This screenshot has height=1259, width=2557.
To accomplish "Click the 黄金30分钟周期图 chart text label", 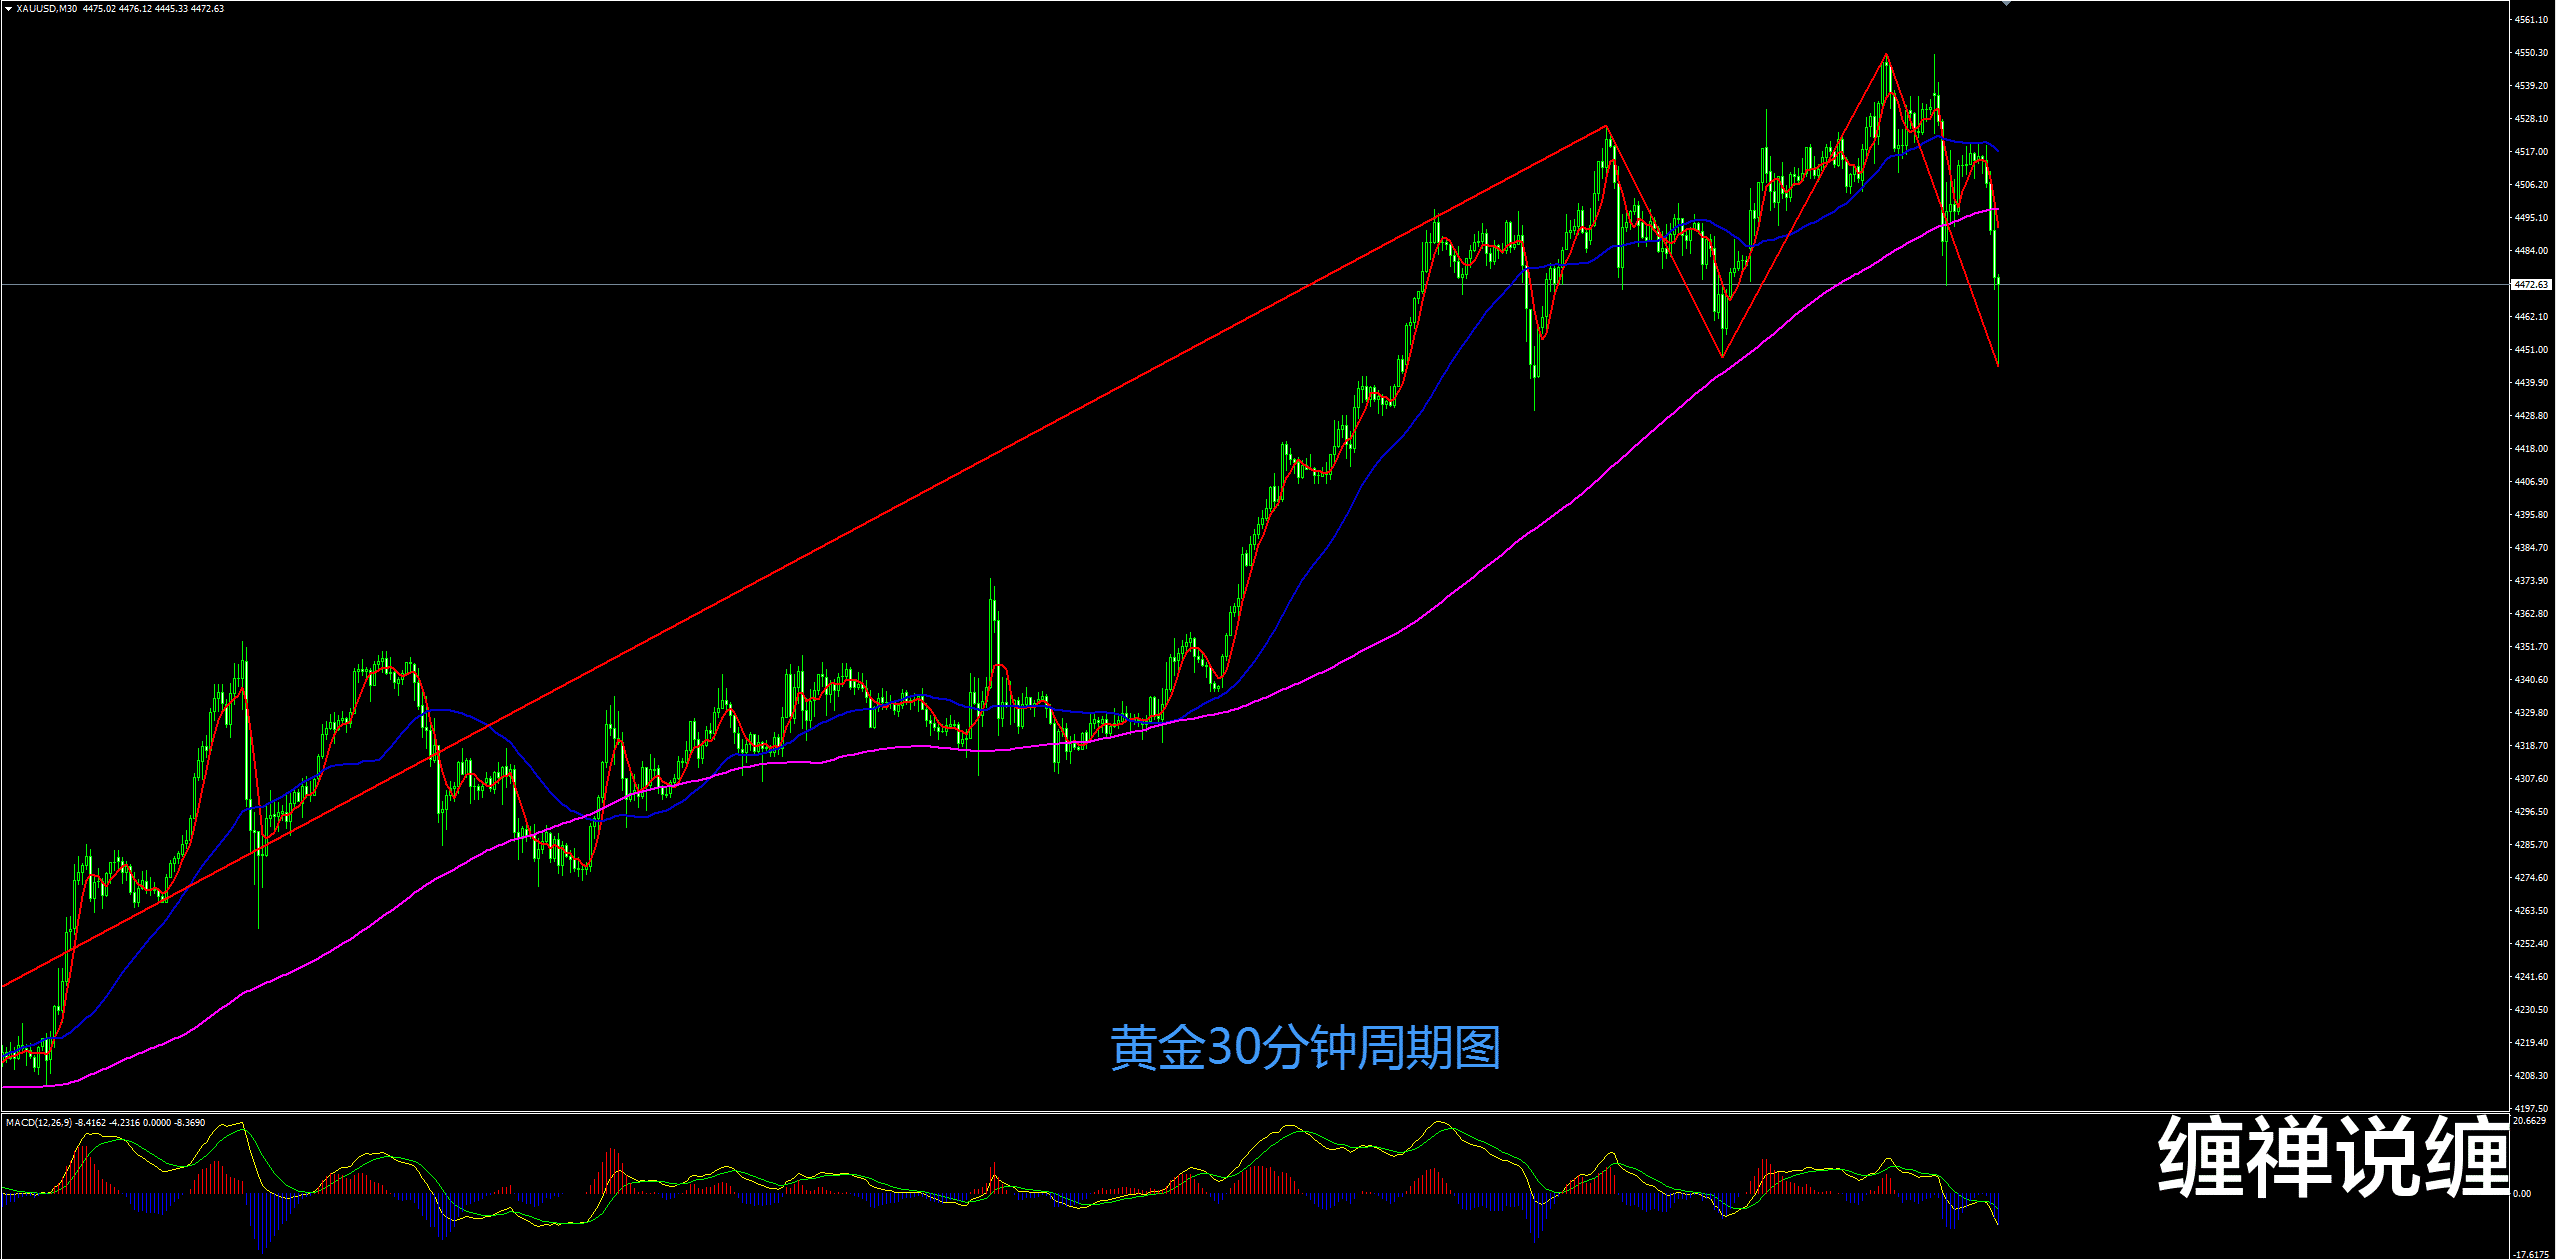I will [x=1304, y=1048].
